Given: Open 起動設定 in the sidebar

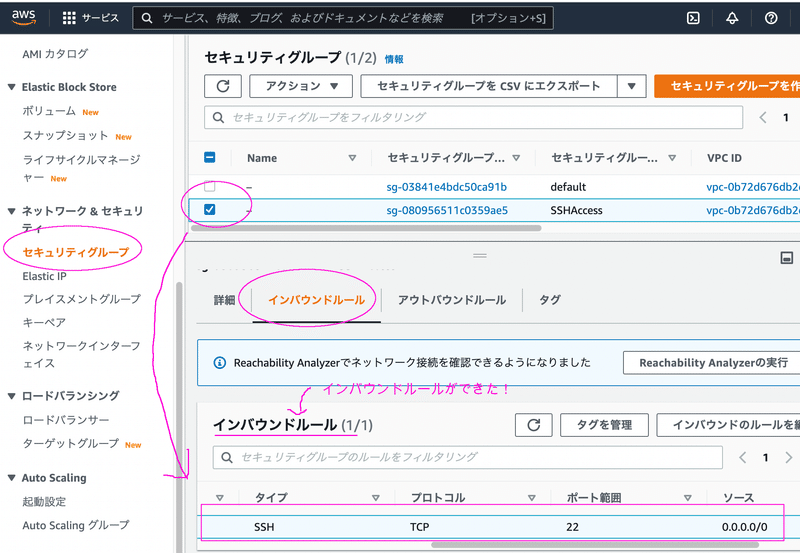Looking at the screenshot, I should (x=44, y=501).
